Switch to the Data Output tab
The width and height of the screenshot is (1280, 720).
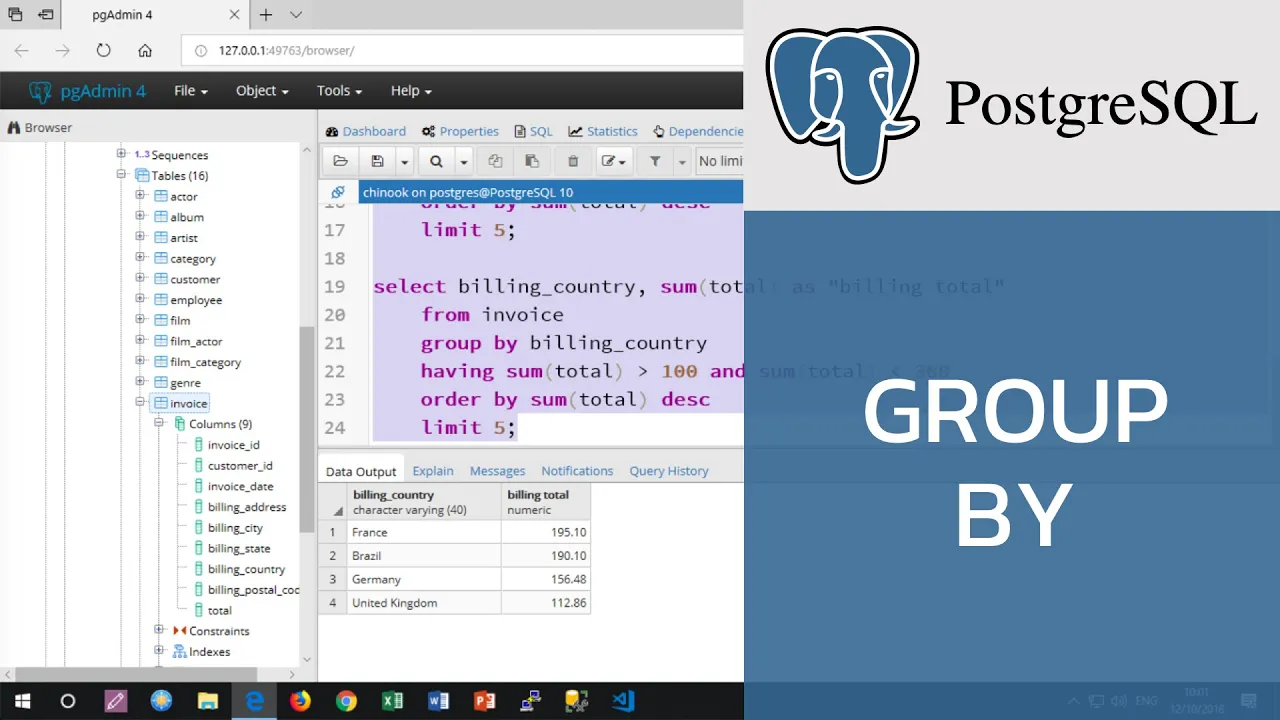point(361,471)
